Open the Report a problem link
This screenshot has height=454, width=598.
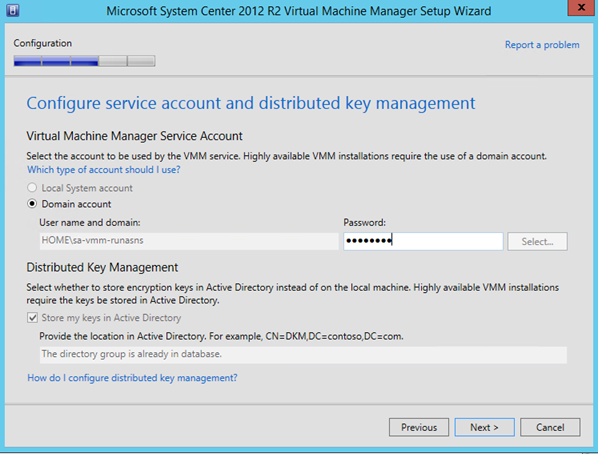point(542,45)
